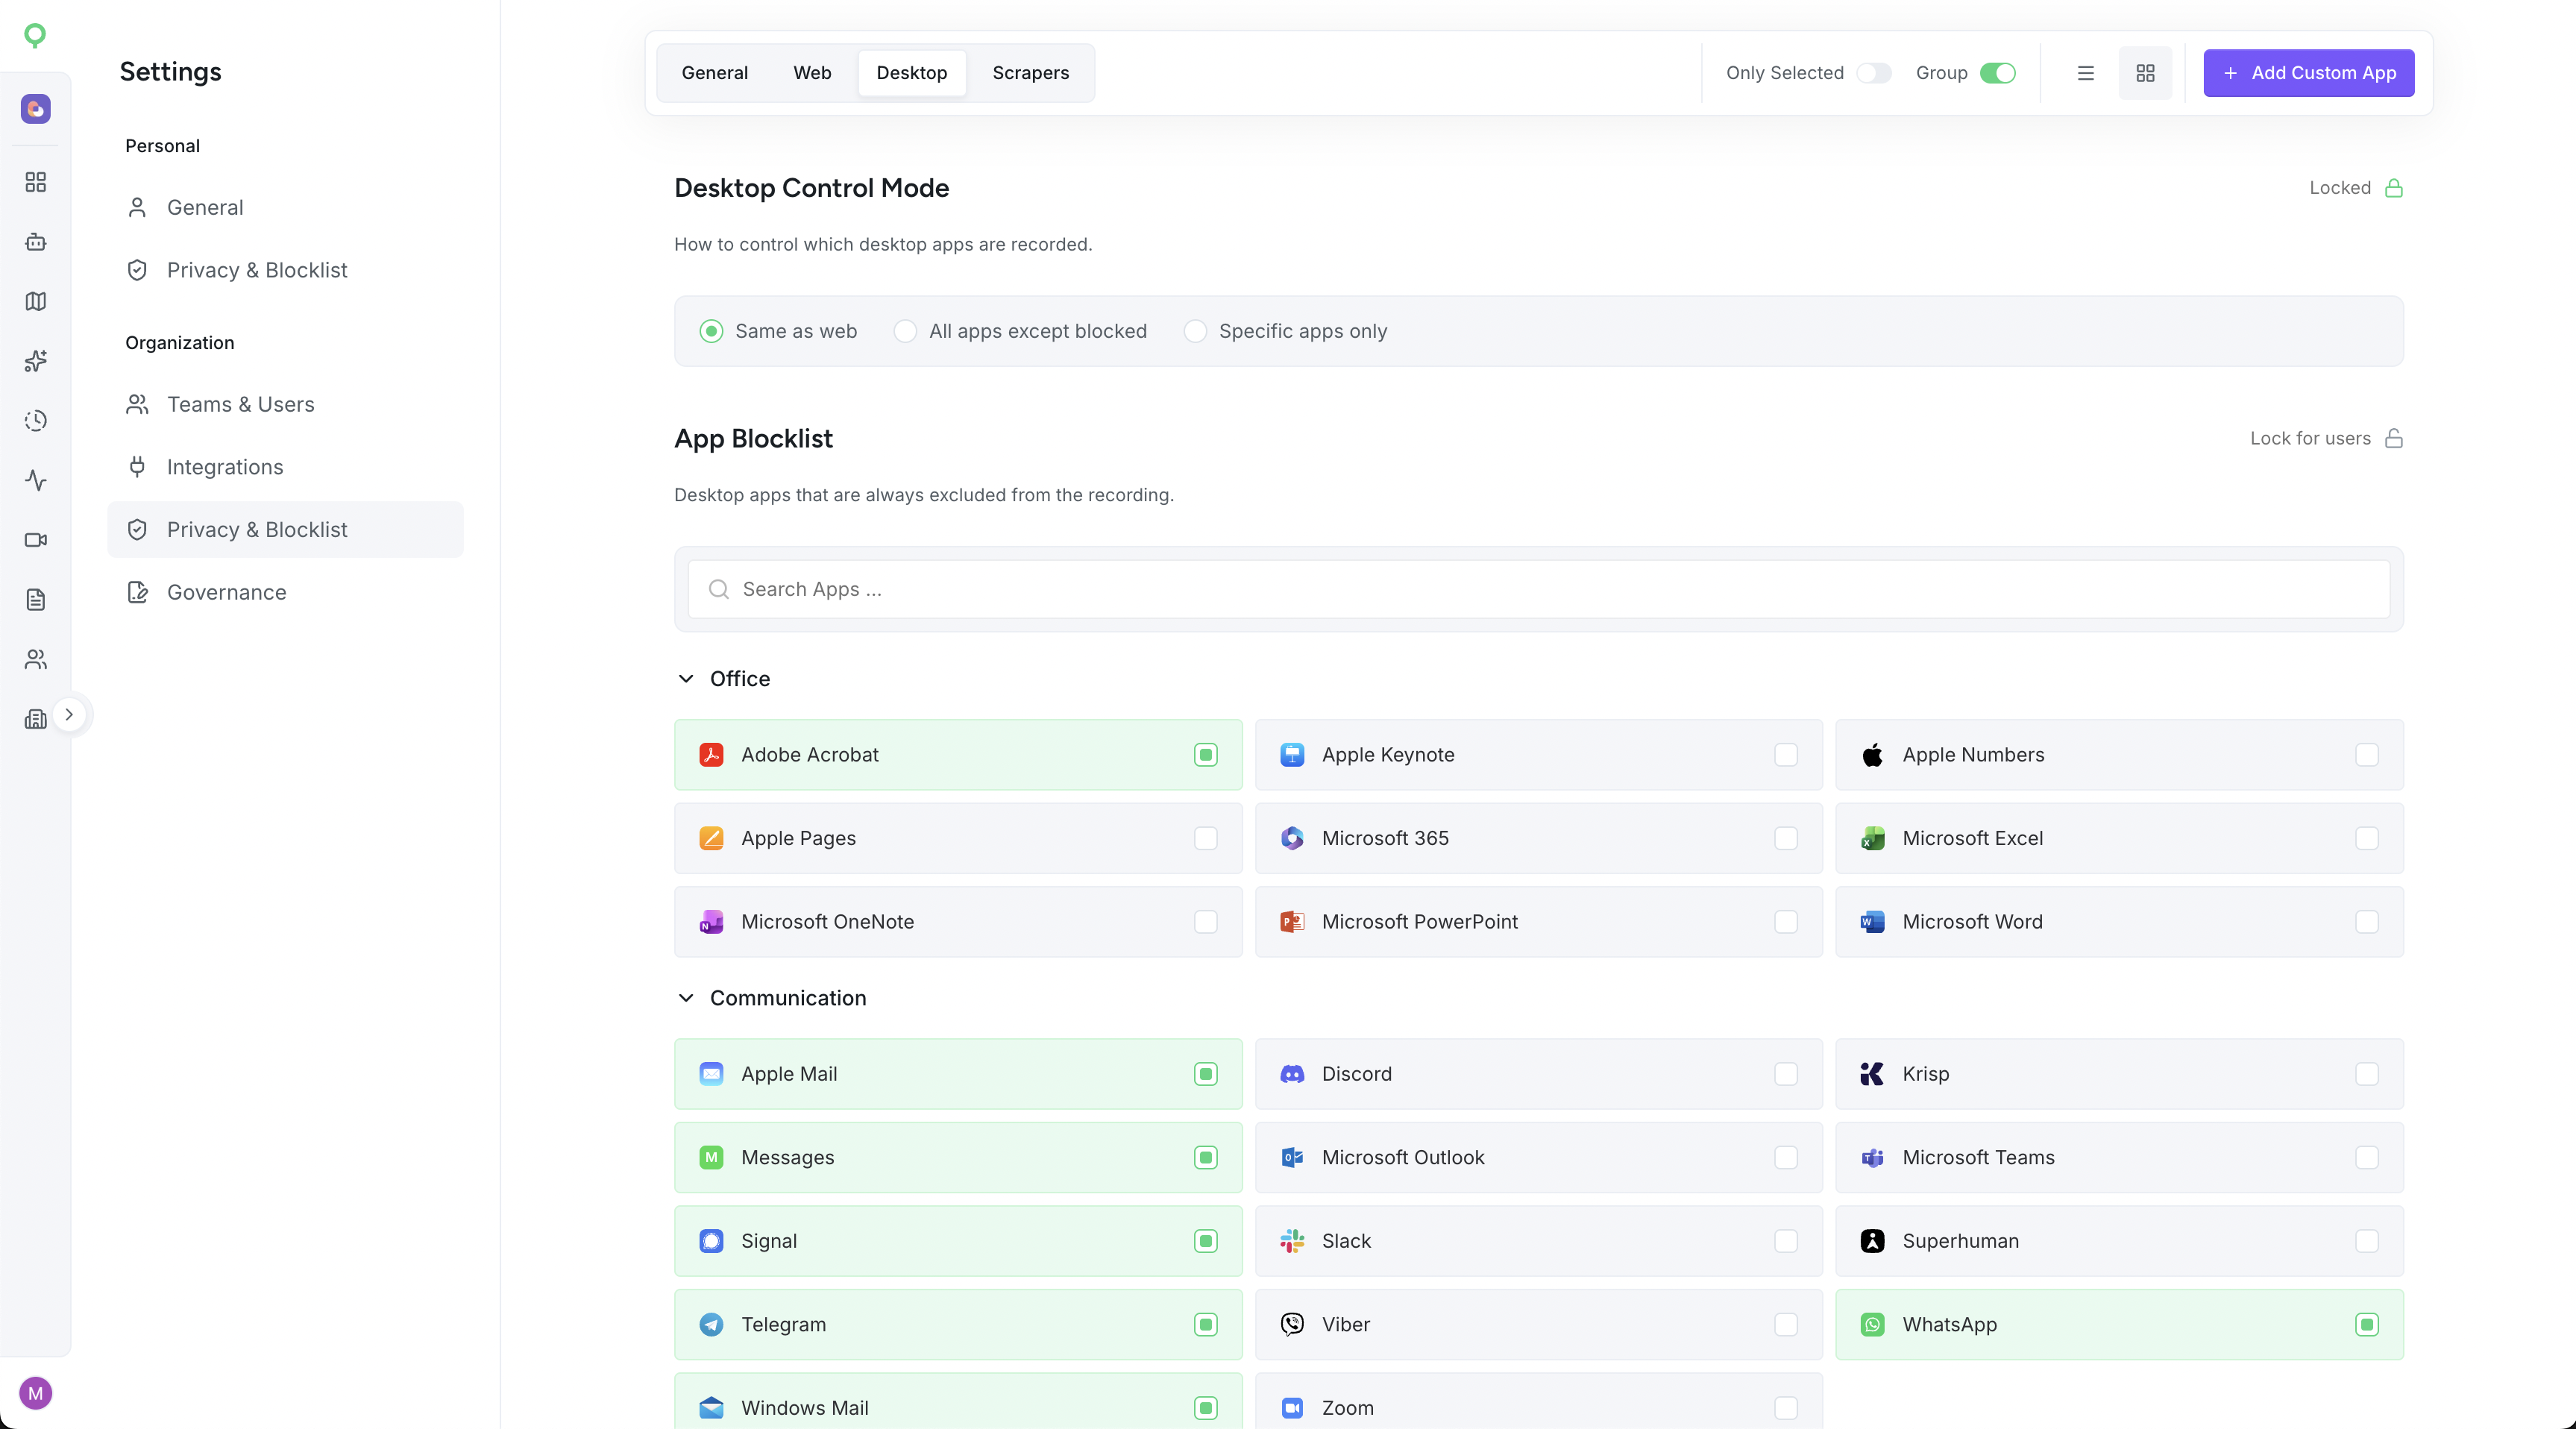Image resolution: width=2576 pixels, height=1429 pixels.
Task: Click the Locked padlock icon
Action: [x=2394, y=188]
